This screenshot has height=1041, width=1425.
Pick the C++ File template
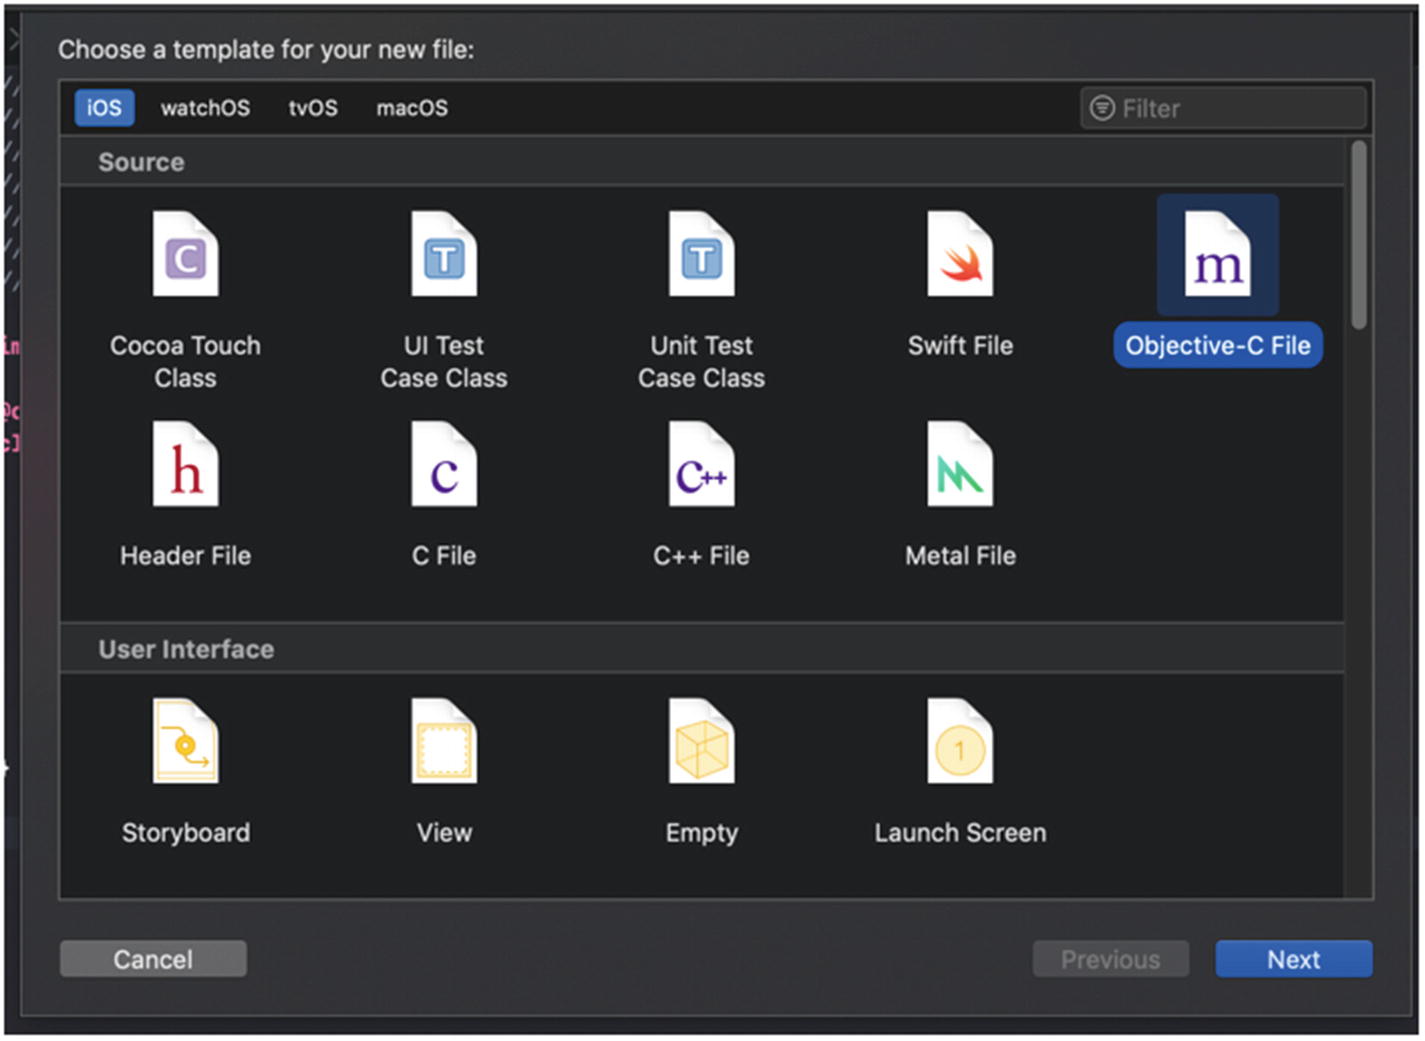(701, 466)
